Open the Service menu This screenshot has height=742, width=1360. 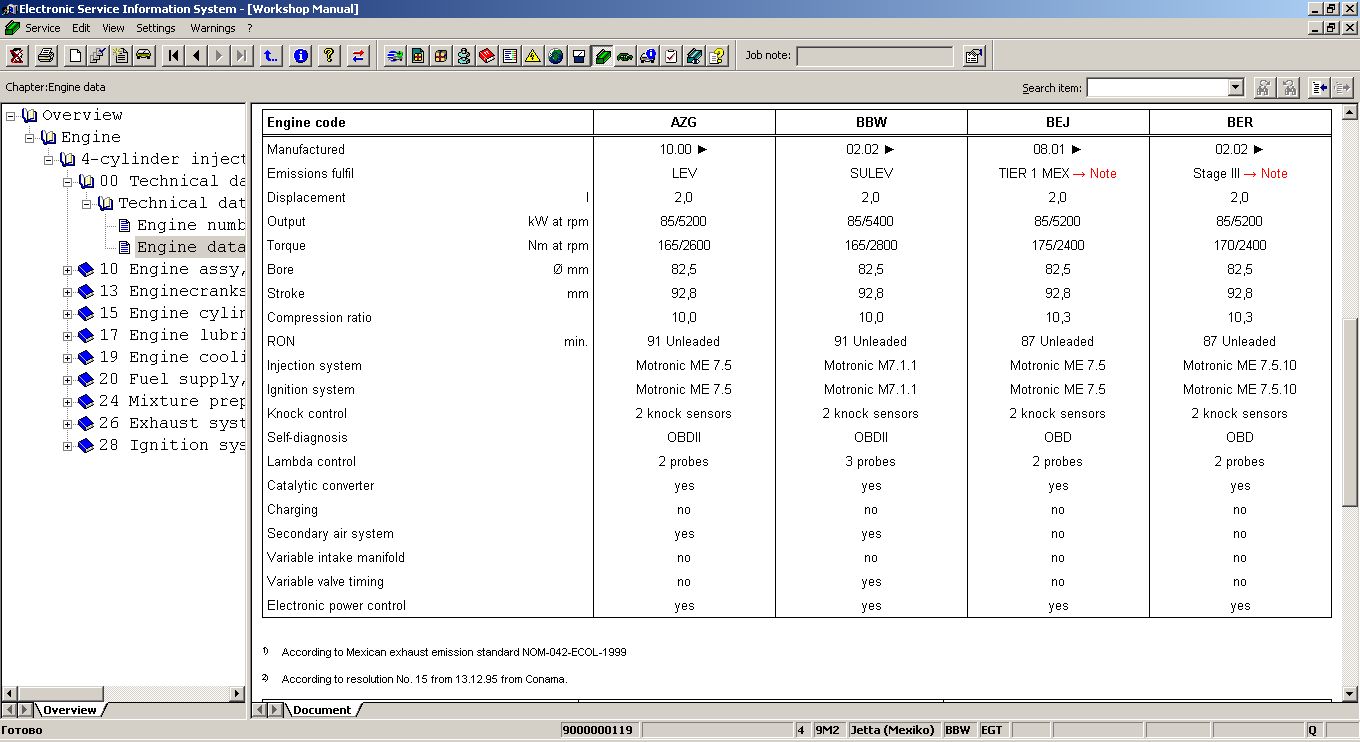[x=42, y=28]
